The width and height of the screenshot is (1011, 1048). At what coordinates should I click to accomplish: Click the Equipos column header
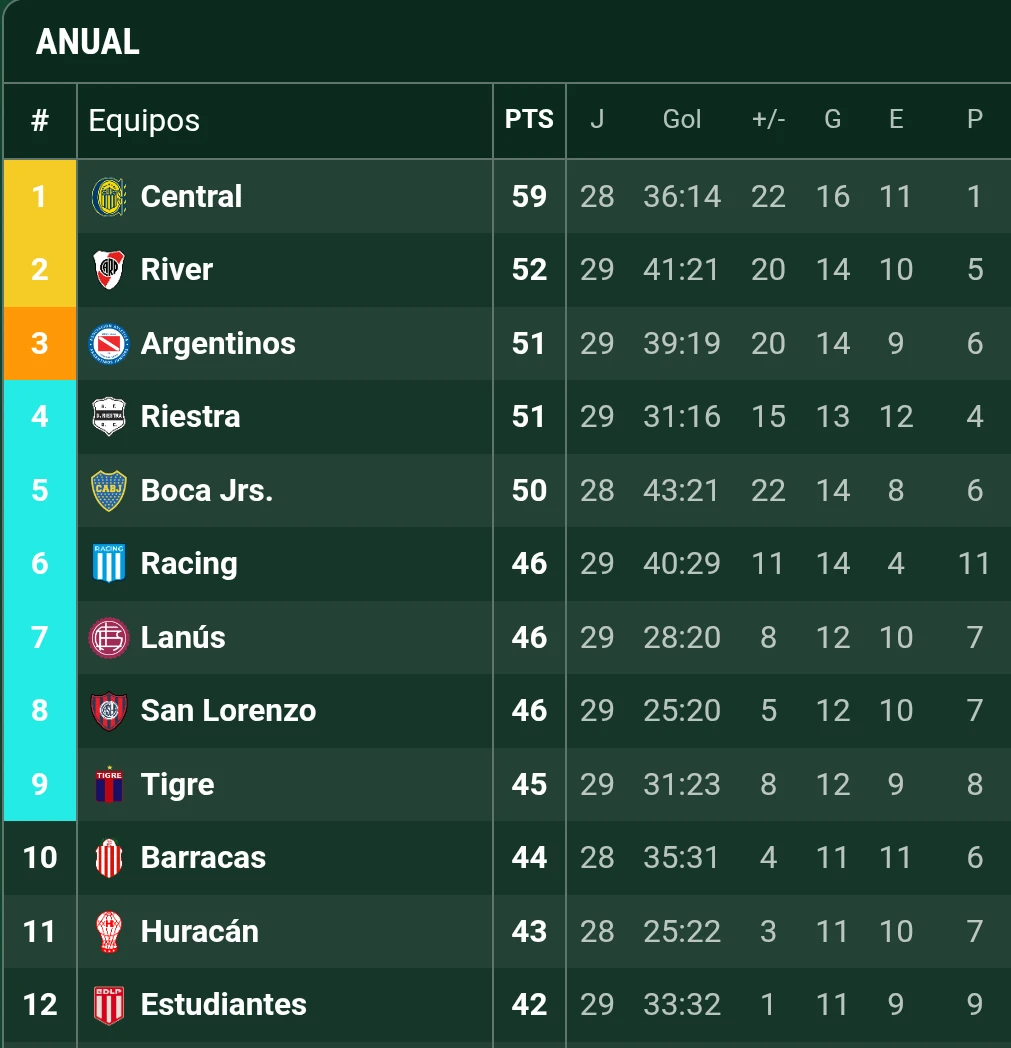click(x=144, y=121)
